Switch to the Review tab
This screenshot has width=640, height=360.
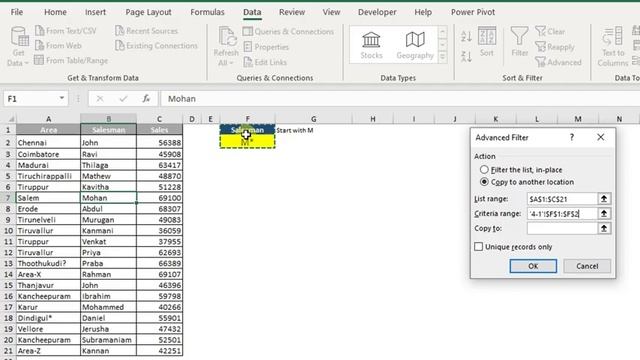(x=292, y=12)
